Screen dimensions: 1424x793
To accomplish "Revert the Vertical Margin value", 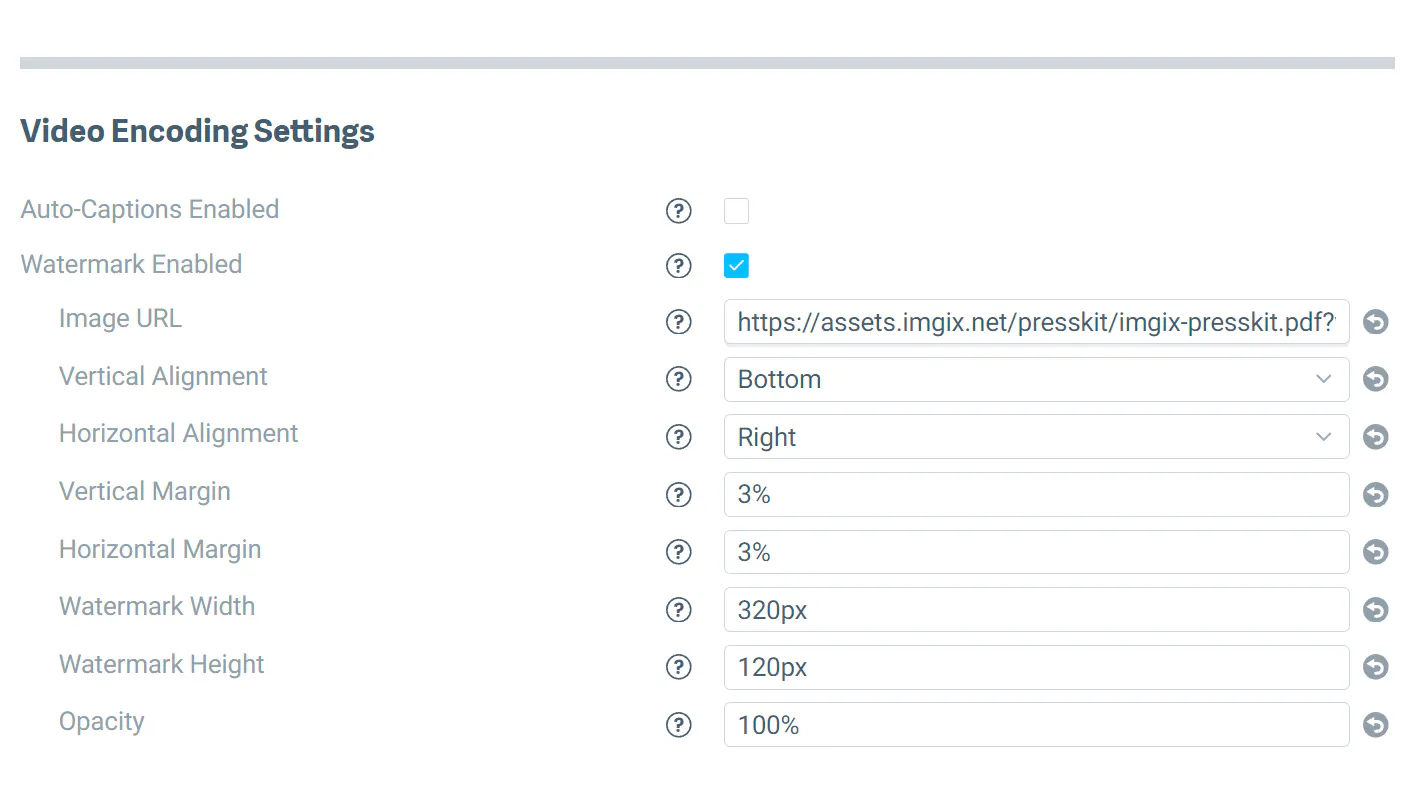I will click(x=1376, y=495).
